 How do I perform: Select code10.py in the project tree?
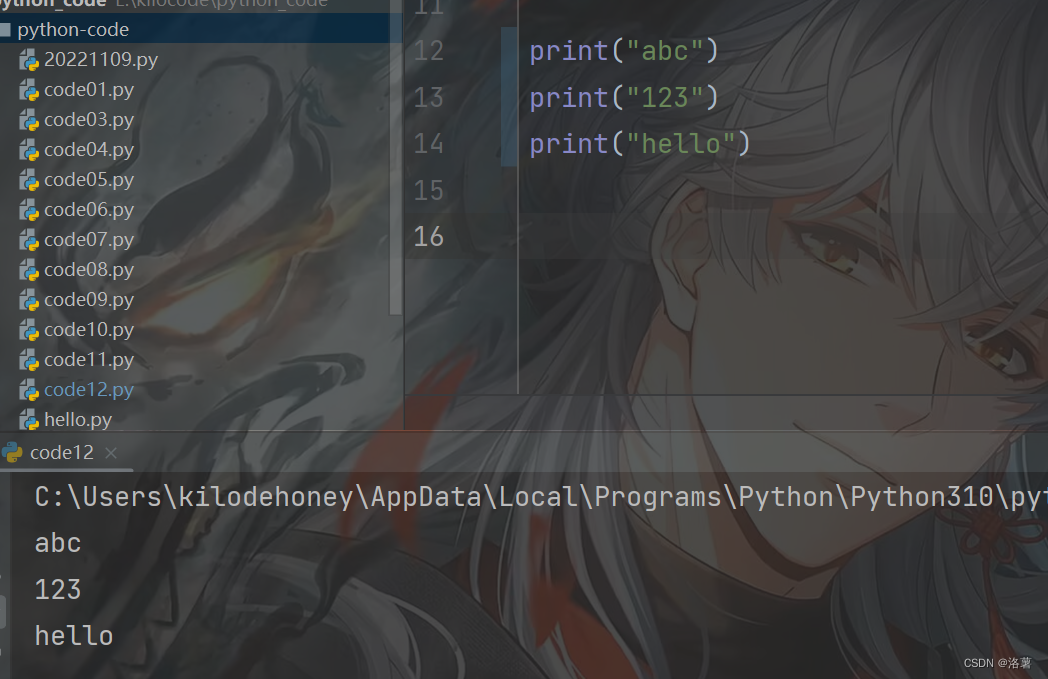tap(89, 330)
